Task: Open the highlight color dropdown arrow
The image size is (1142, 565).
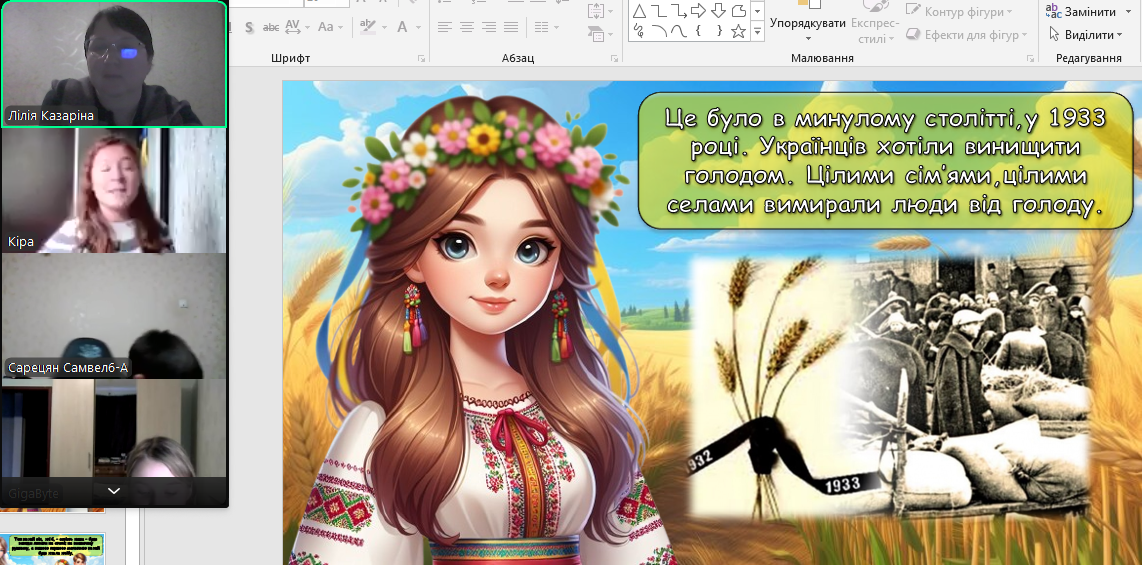Action: [383, 28]
